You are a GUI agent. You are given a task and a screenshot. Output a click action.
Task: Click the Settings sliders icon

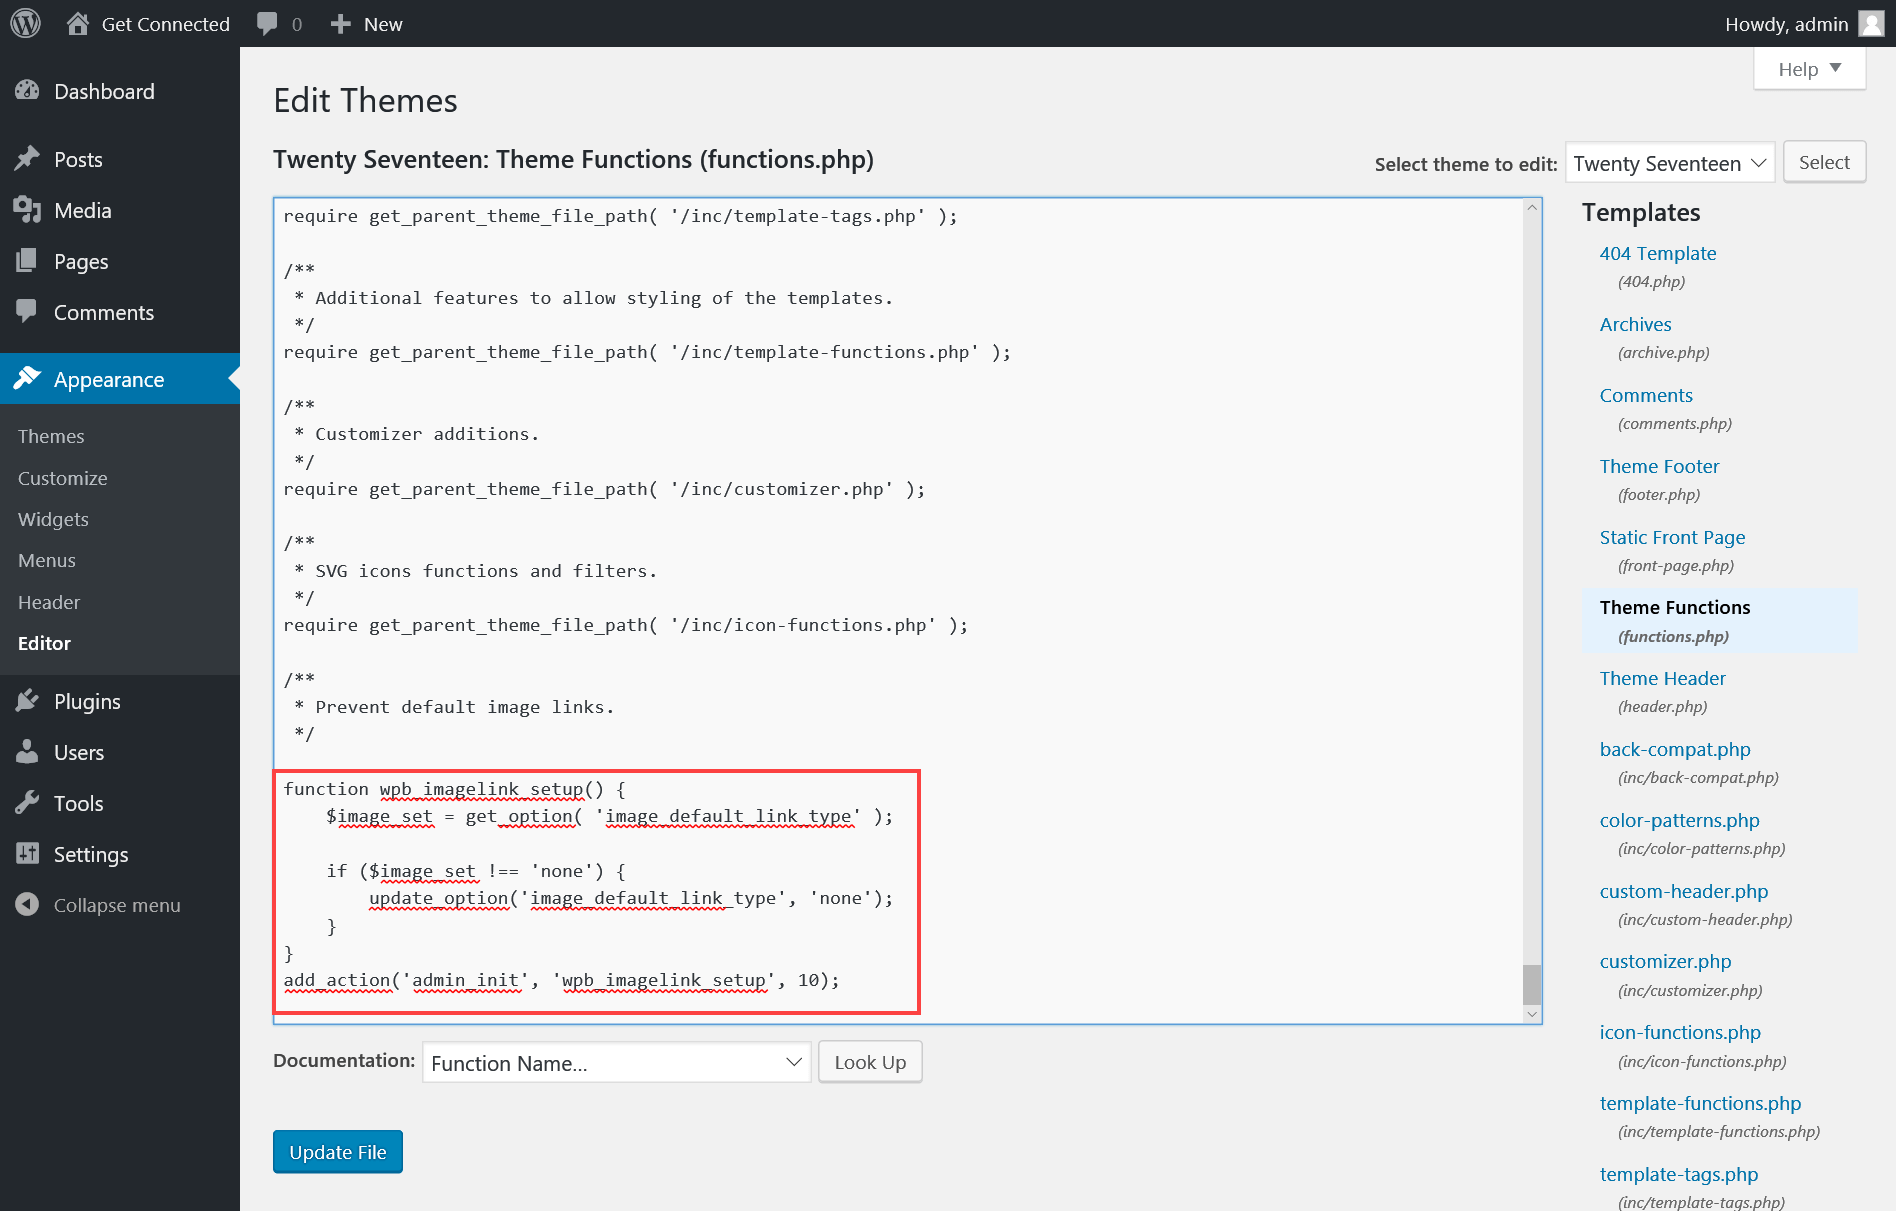[27, 854]
